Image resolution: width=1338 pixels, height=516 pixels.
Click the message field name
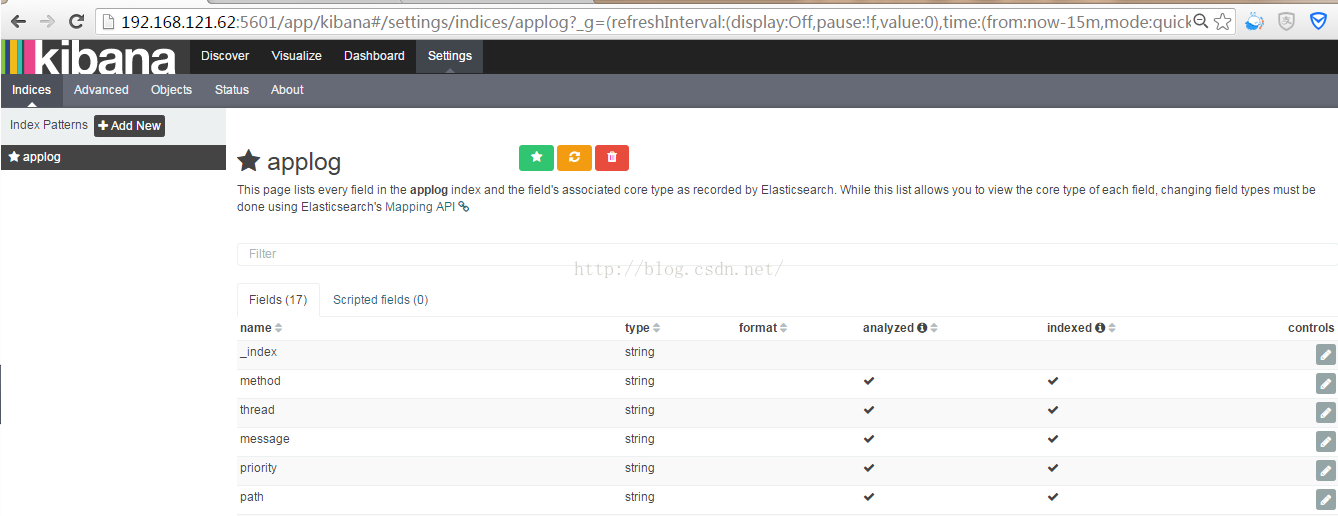click(x=264, y=439)
